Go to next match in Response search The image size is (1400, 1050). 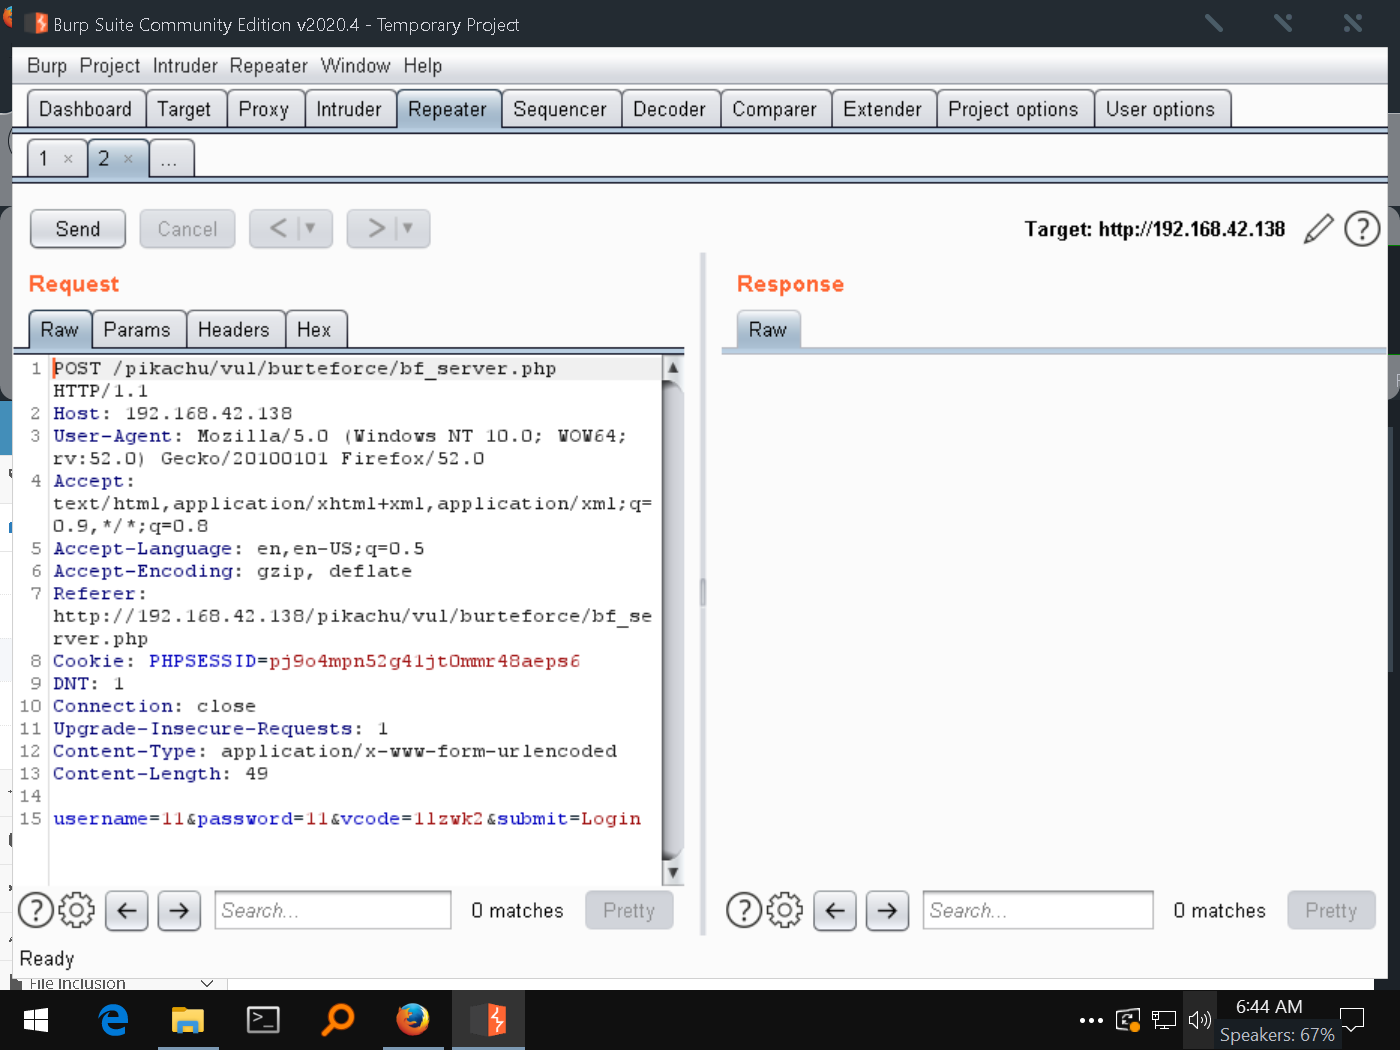tap(887, 910)
